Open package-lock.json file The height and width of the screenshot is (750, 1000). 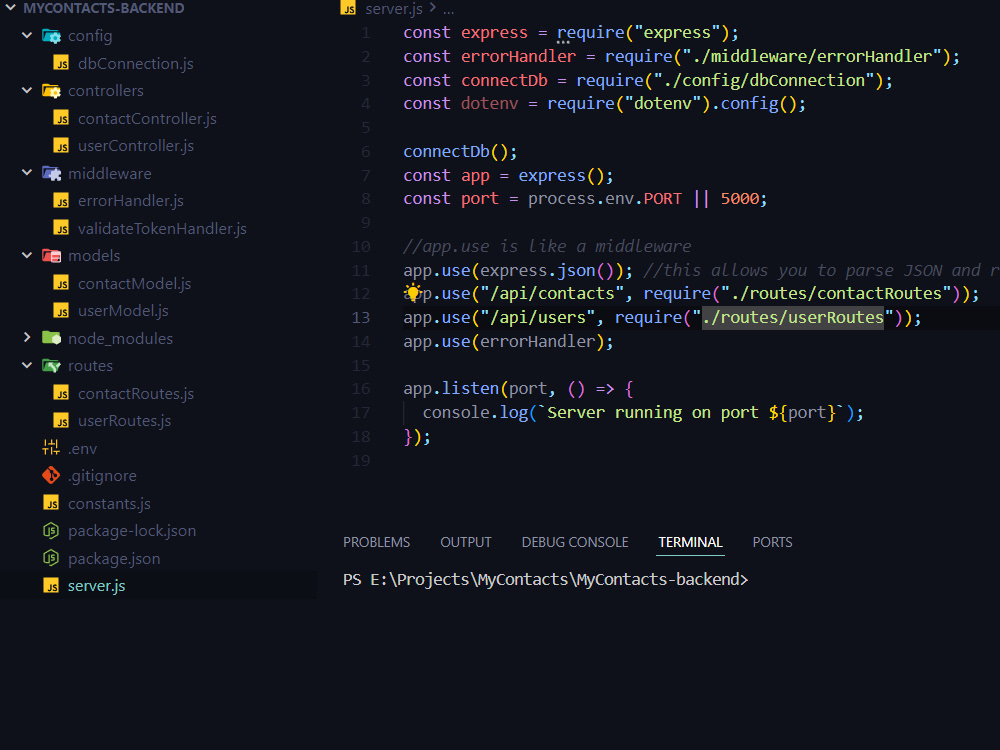click(x=132, y=531)
